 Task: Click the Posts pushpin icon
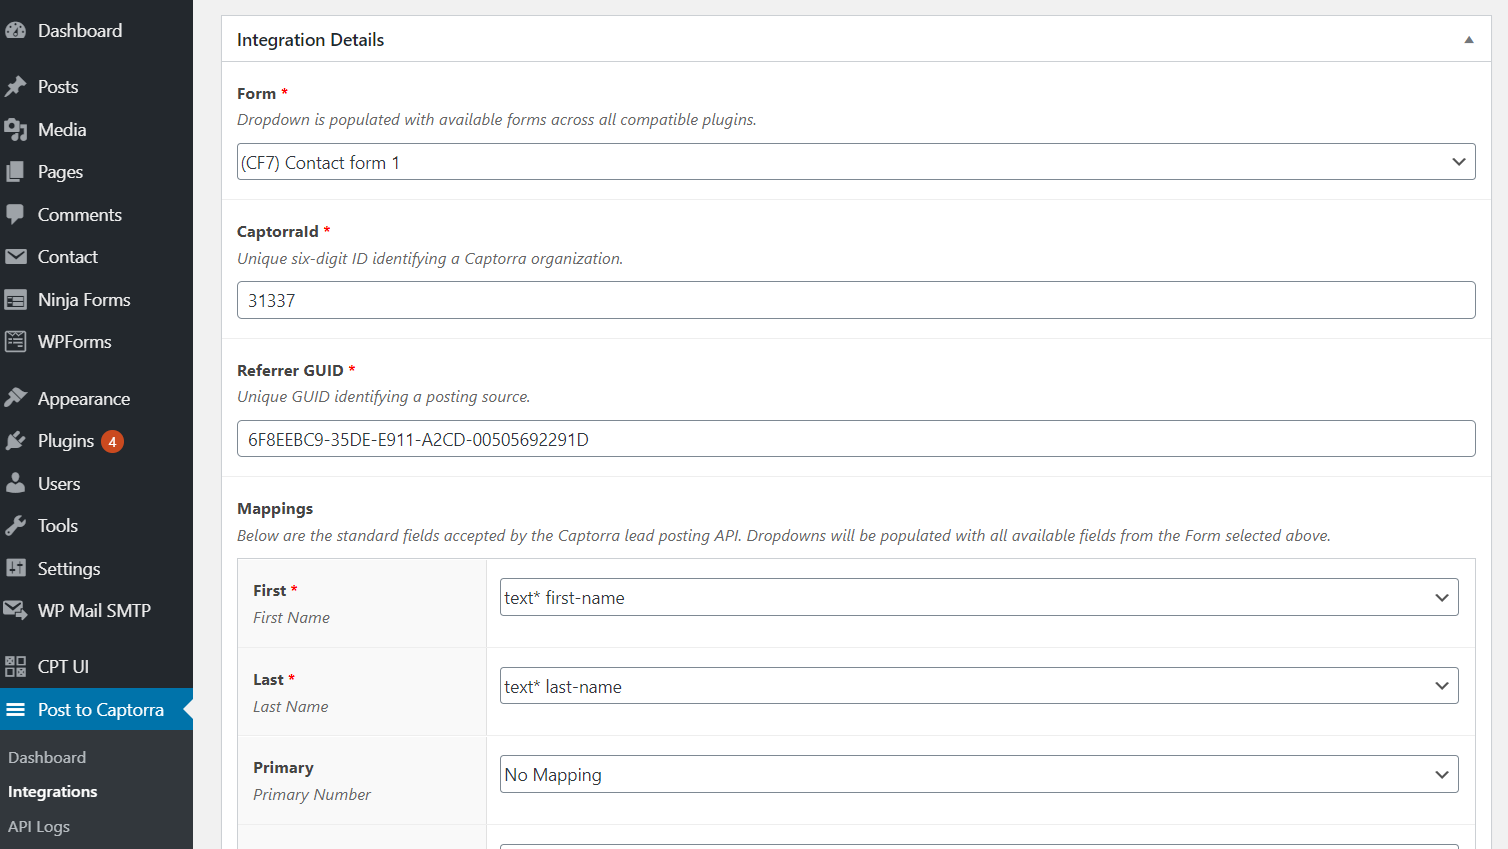(x=15, y=87)
